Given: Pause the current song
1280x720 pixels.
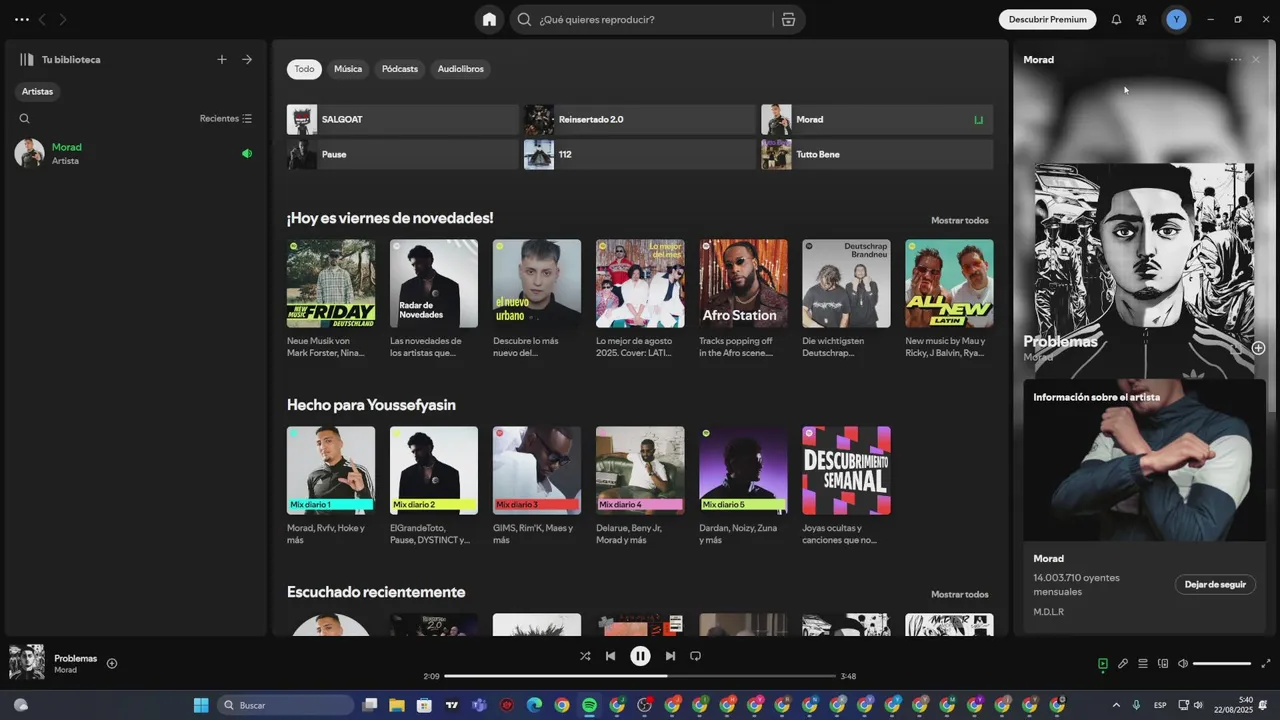Looking at the screenshot, I should (x=640, y=656).
